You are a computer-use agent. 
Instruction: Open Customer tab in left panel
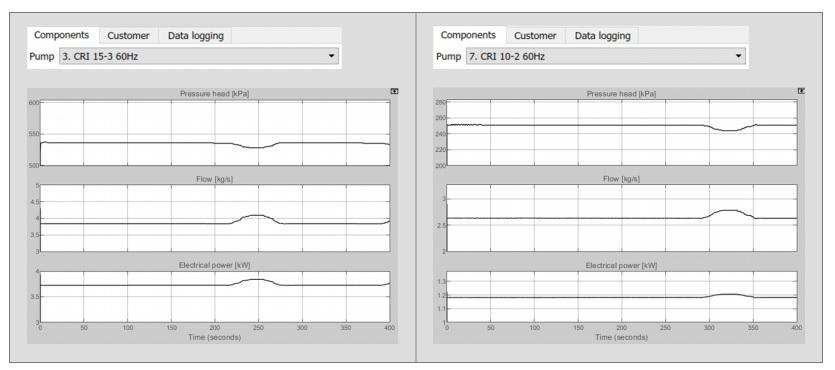tap(128, 36)
